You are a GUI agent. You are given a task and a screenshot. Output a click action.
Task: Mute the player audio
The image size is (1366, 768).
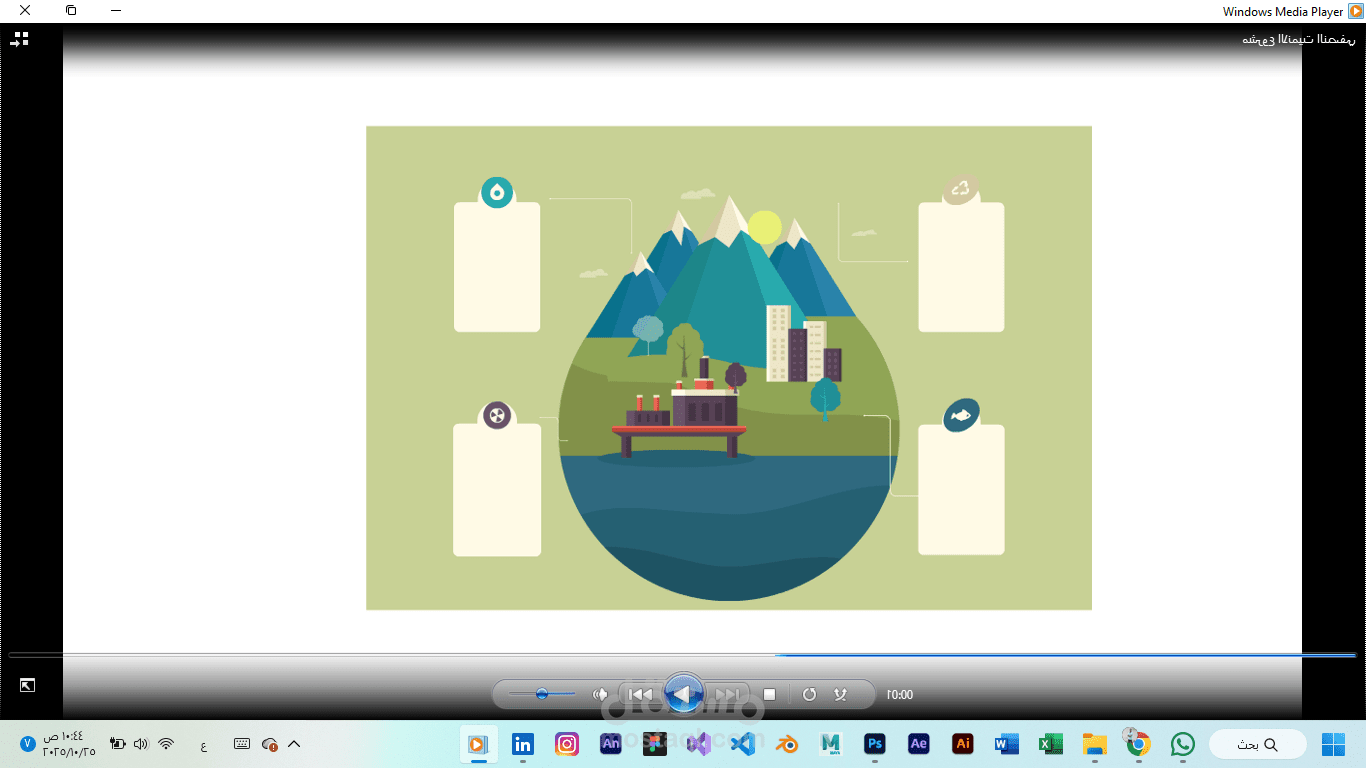[x=600, y=693]
